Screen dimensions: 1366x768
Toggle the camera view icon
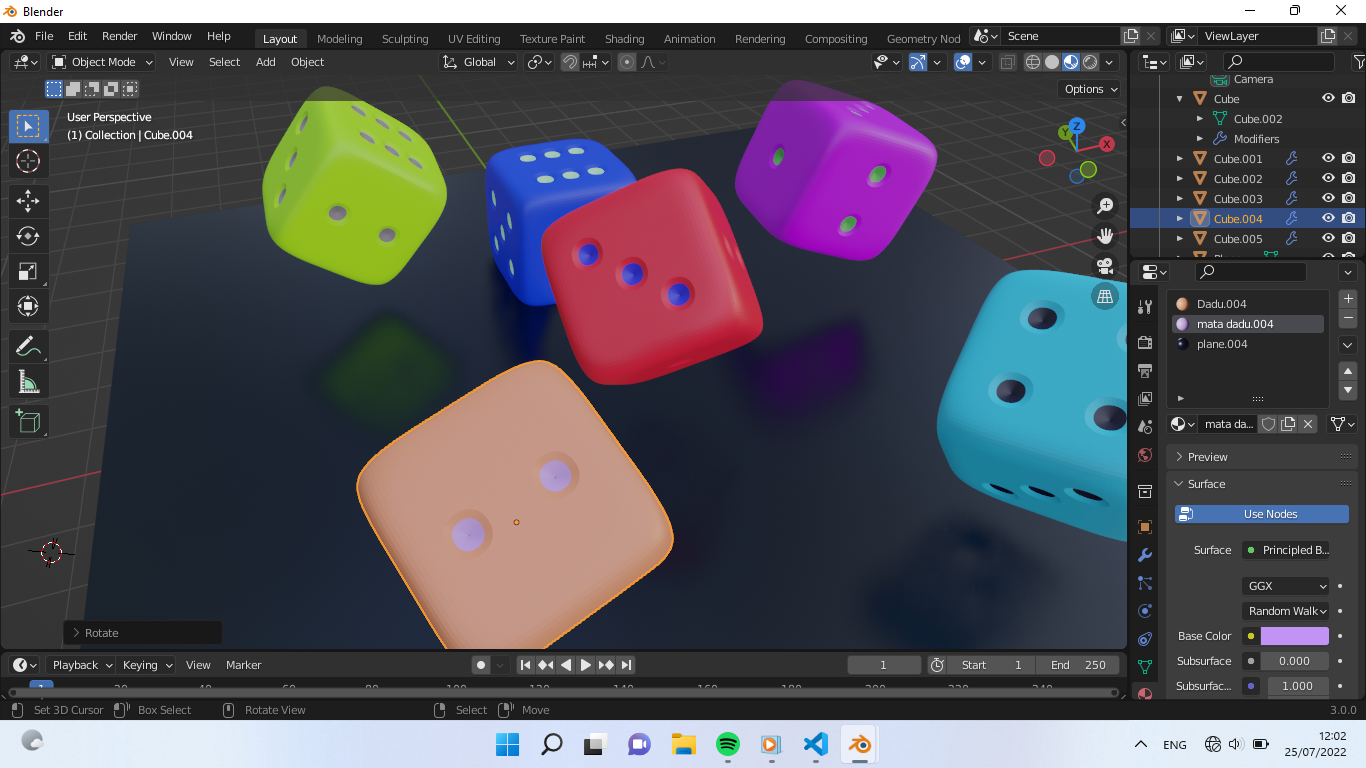coord(1105,266)
